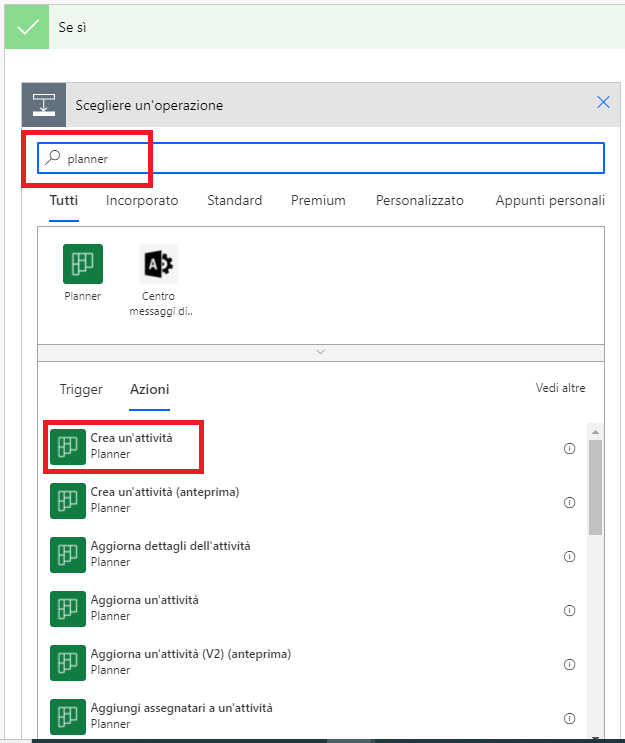Click the Centro messaggi di.. label

point(161,304)
